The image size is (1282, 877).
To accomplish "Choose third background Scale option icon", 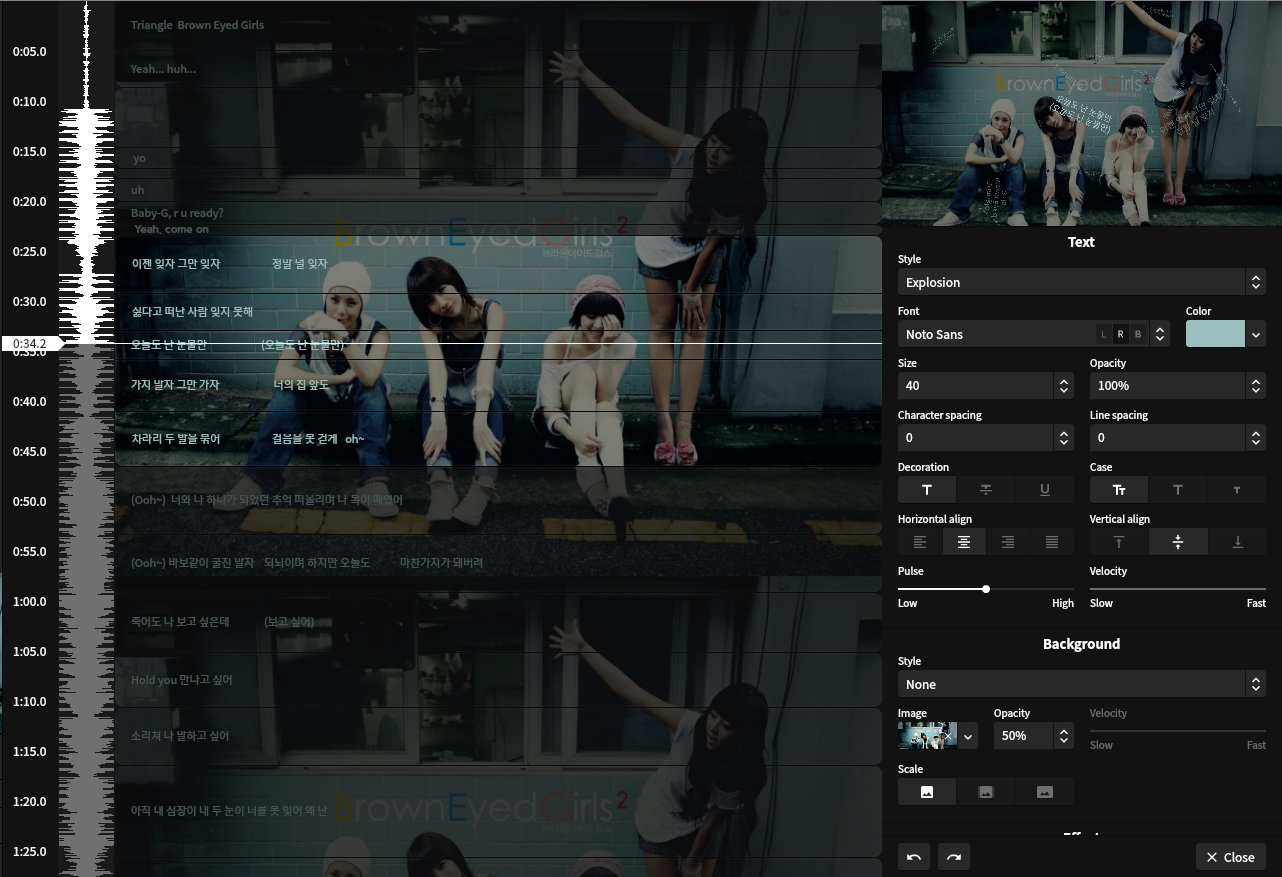I will (x=1045, y=792).
